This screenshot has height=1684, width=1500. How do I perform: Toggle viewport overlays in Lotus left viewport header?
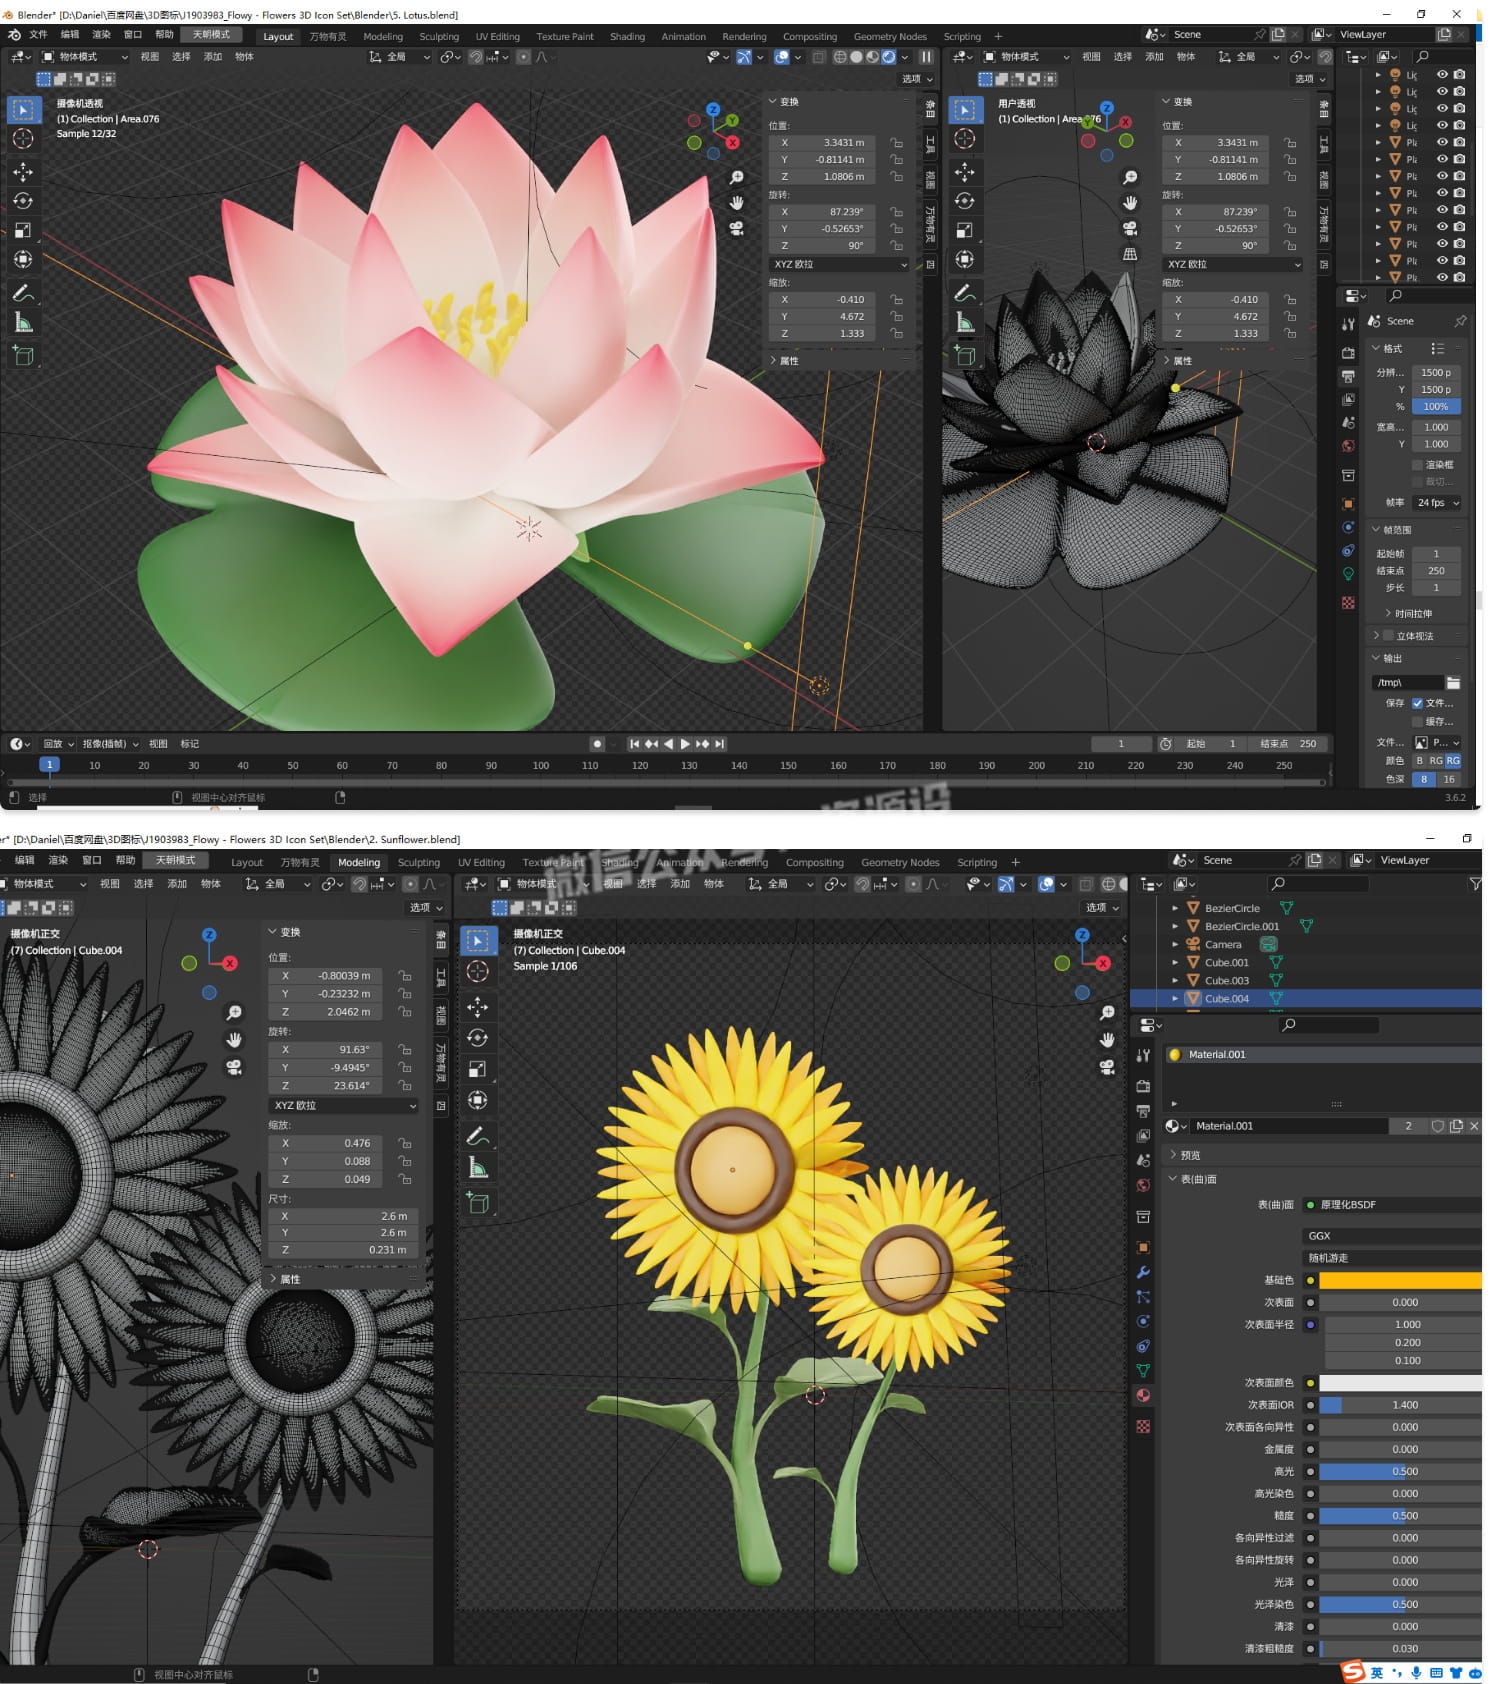pyautogui.click(x=782, y=57)
